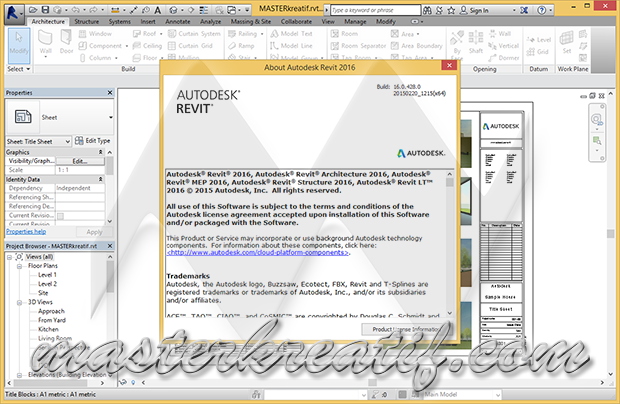The image size is (620, 404).
Task: Open the Sign In dropdown arrow
Action: (514, 11)
